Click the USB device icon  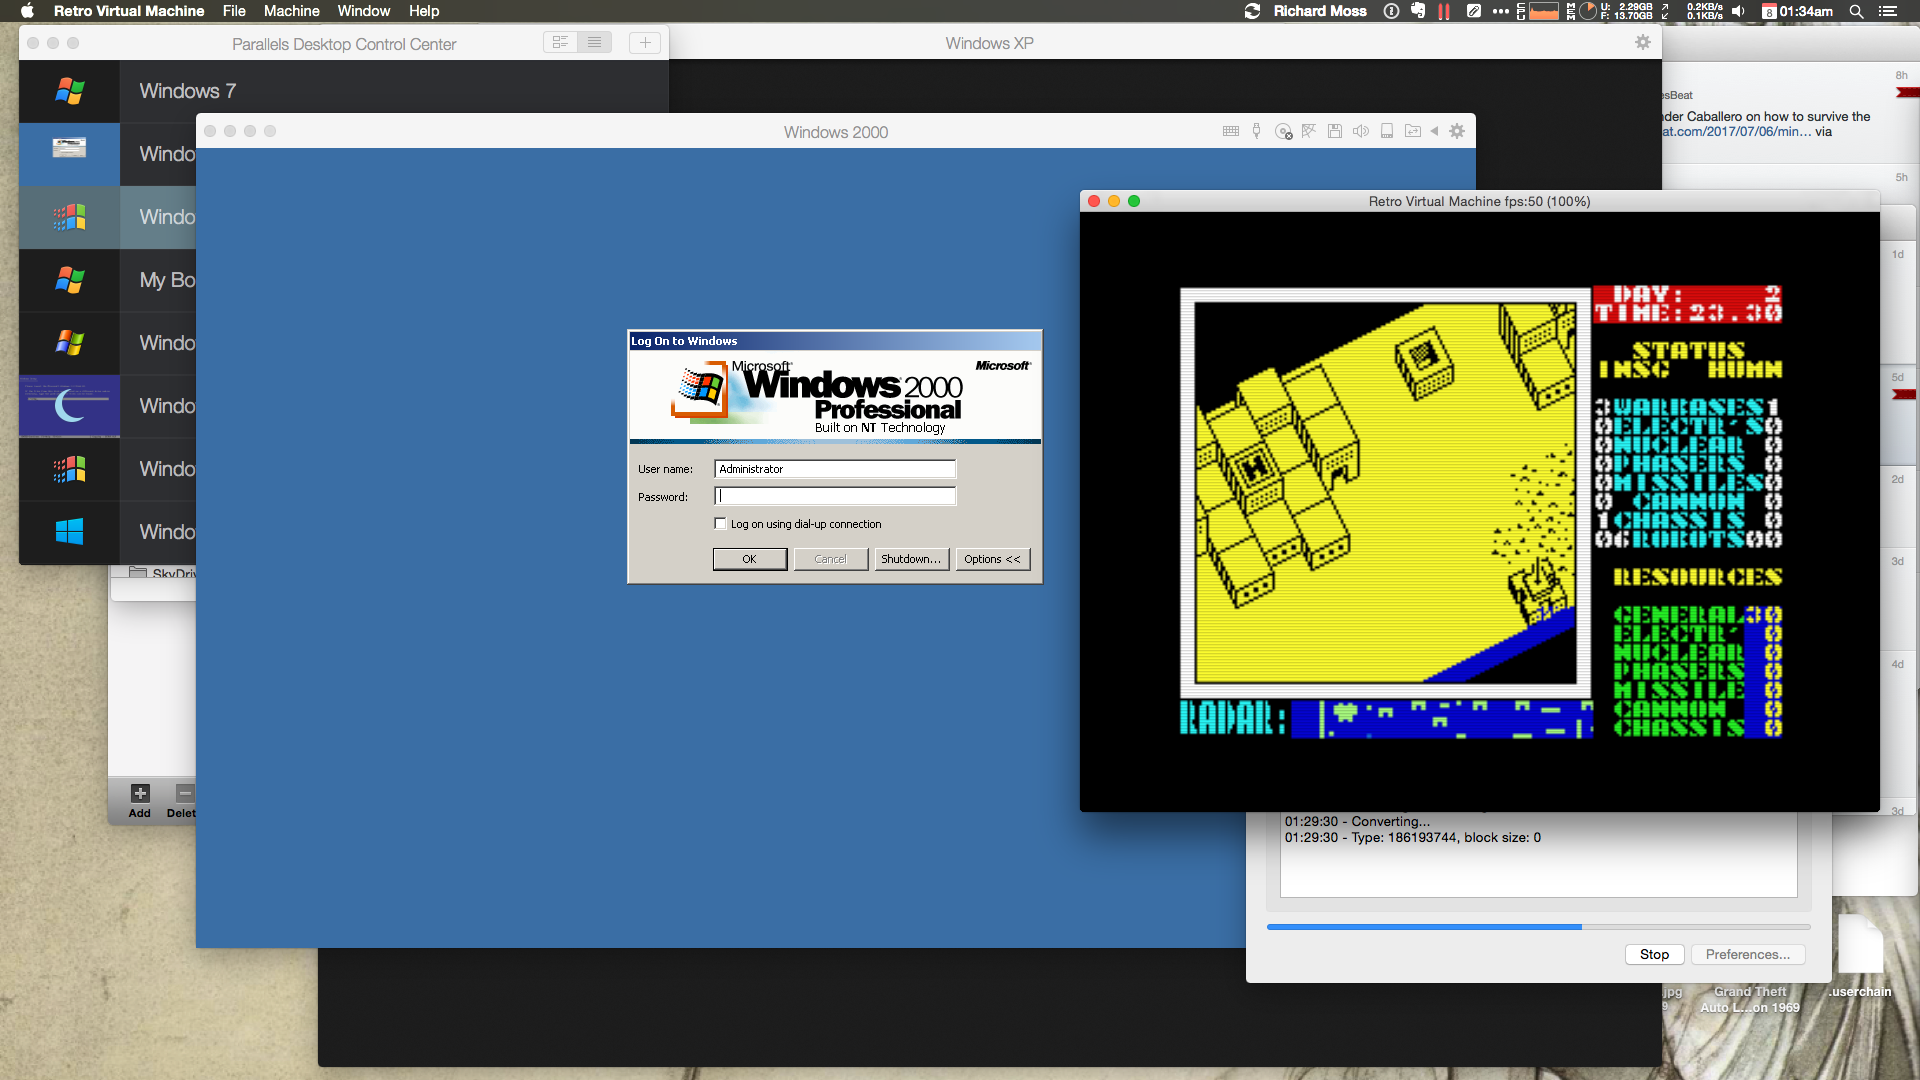pyautogui.click(x=1257, y=131)
